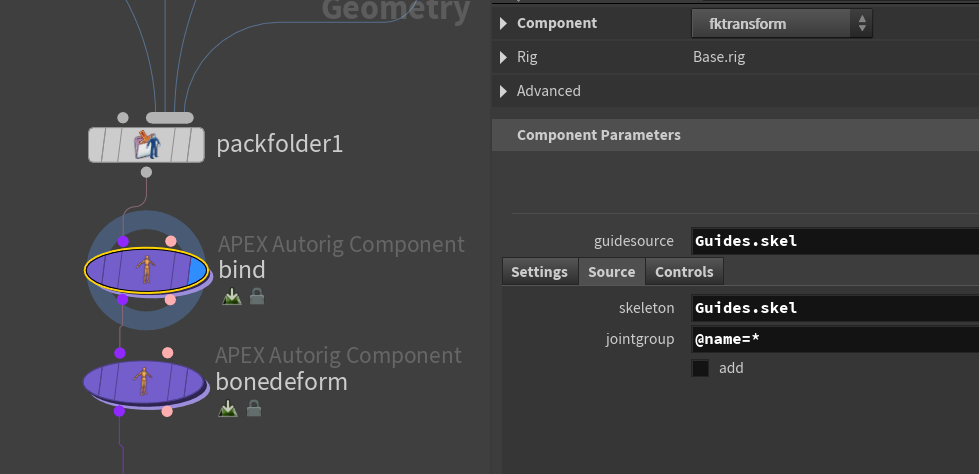Toggle the blue display flag on bind node
Image resolution: width=979 pixels, height=474 pixels.
(198, 270)
